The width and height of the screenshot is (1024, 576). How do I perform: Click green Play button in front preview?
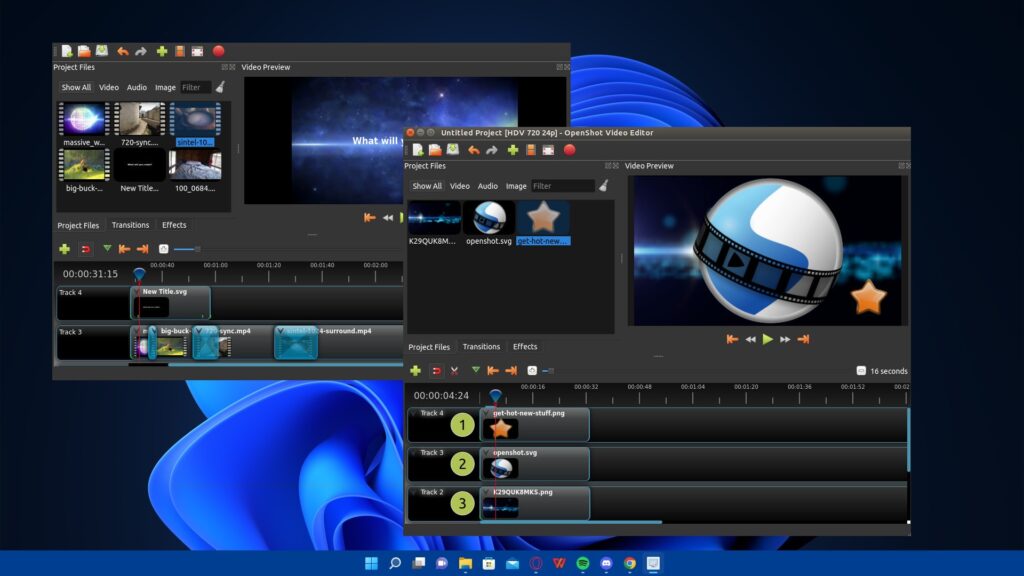[x=768, y=339]
